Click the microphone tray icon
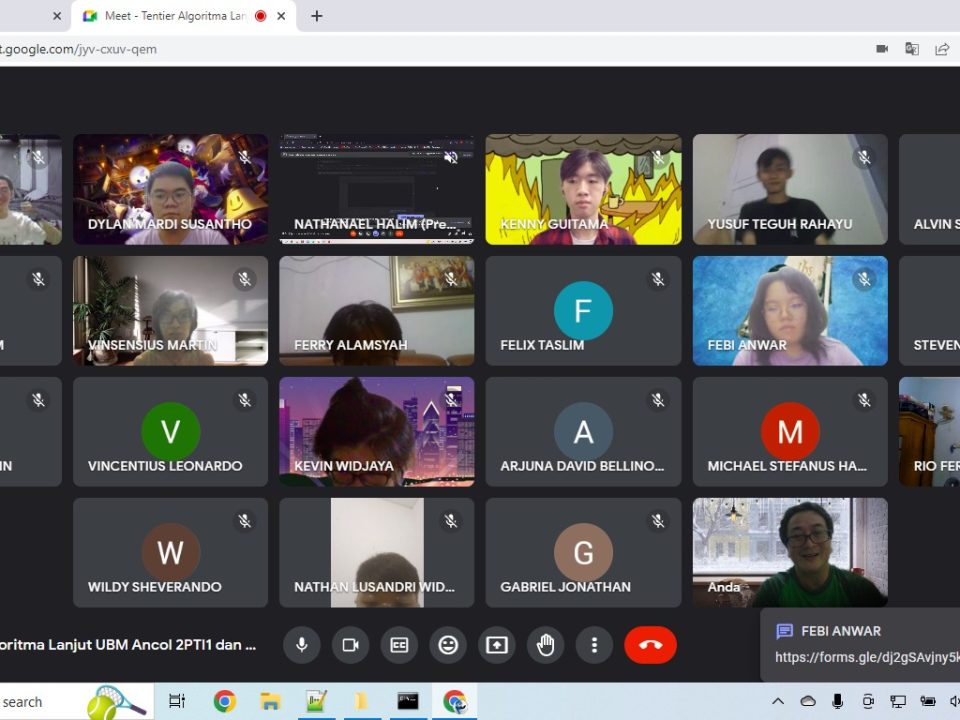The height and width of the screenshot is (720, 960). pos(838,701)
